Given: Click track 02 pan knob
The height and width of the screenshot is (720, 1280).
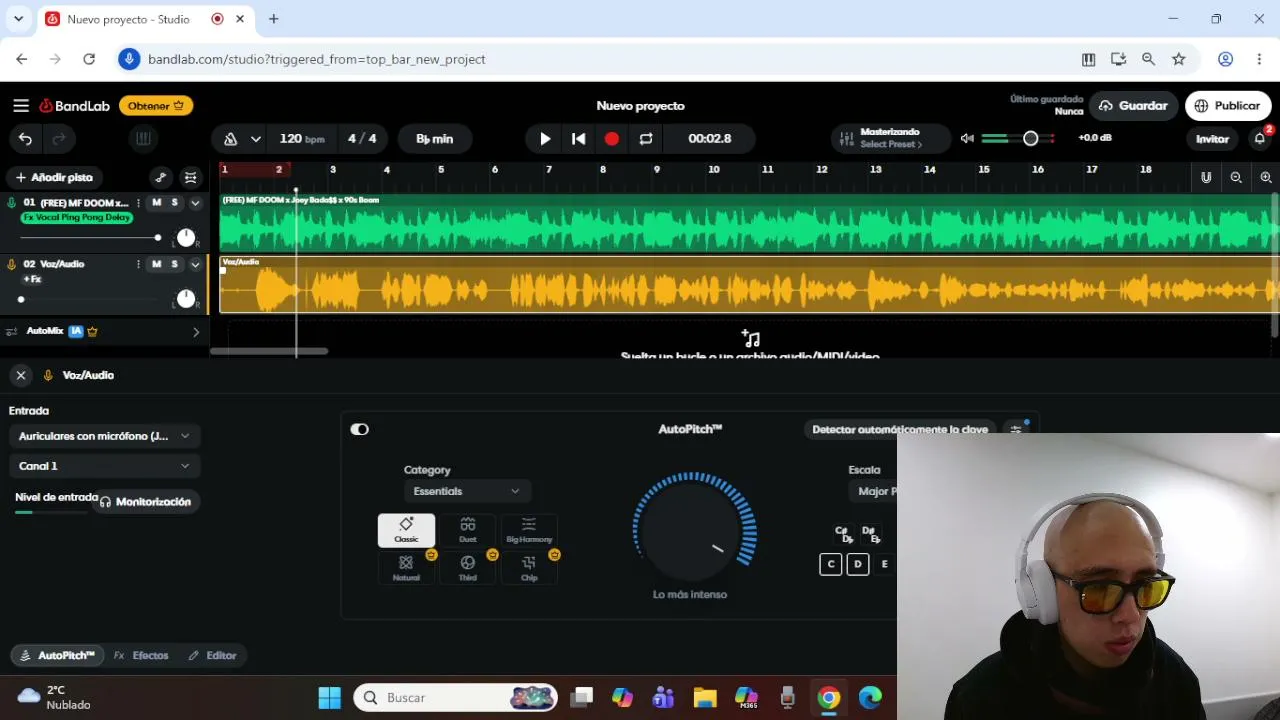Looking at the screenshot, I should pos(186,299).
